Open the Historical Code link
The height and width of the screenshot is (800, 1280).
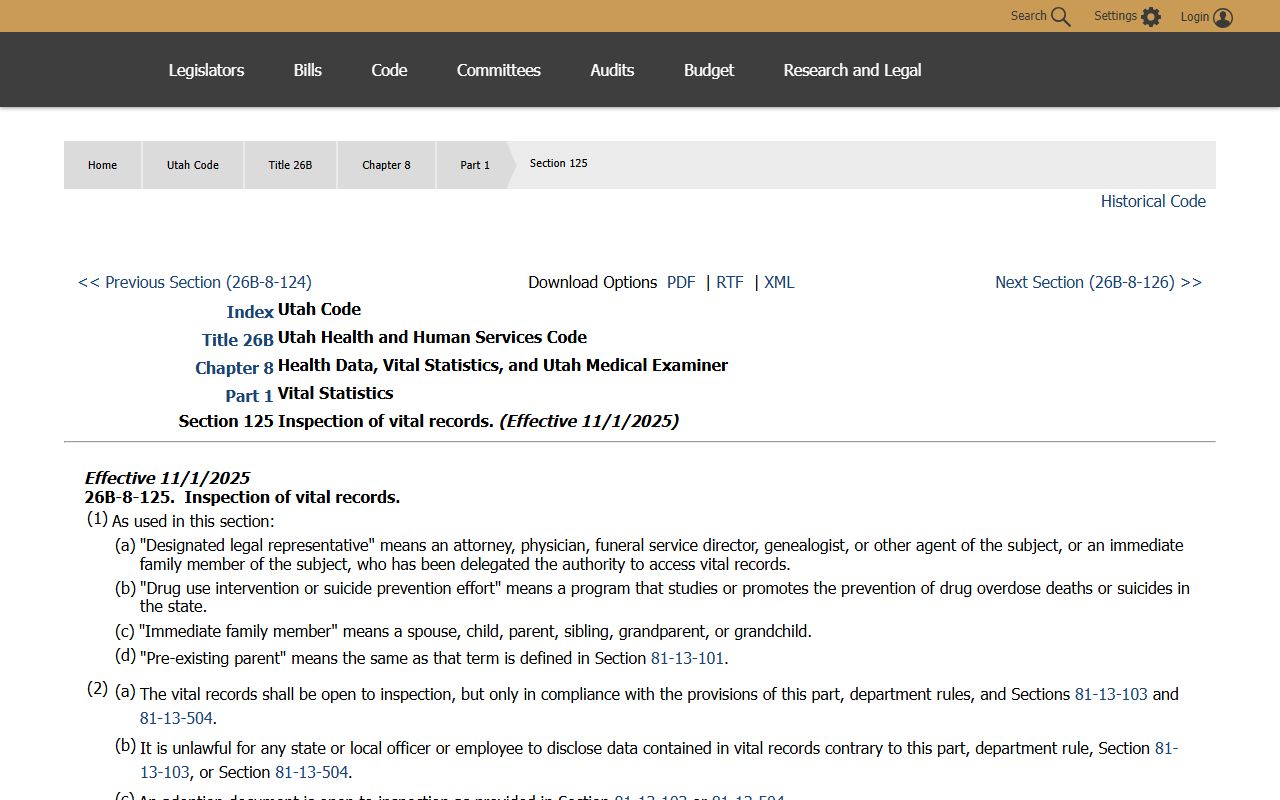point(1153,201)
